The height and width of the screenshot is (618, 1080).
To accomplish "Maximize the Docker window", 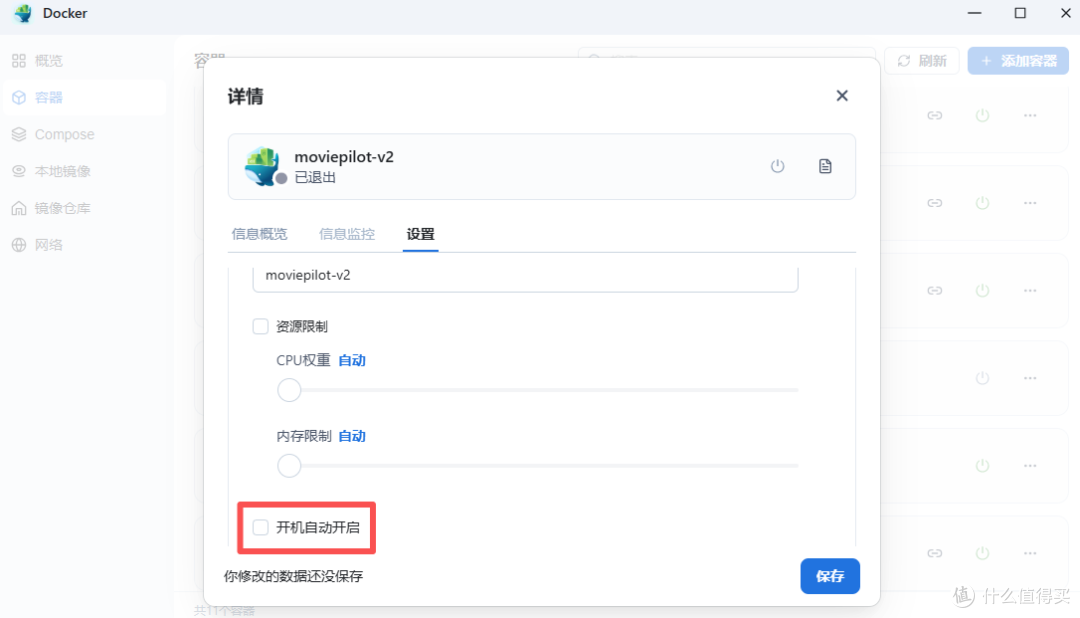I will tap(1020, 13).
